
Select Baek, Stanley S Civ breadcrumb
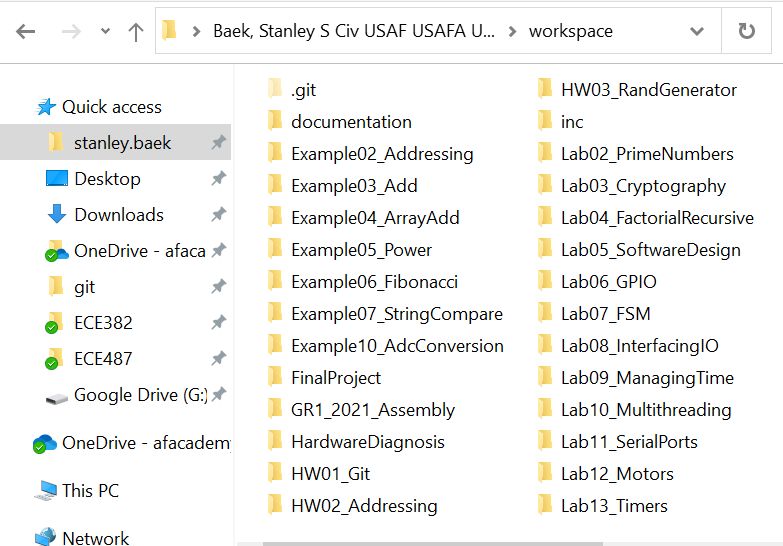coord(354,31)
